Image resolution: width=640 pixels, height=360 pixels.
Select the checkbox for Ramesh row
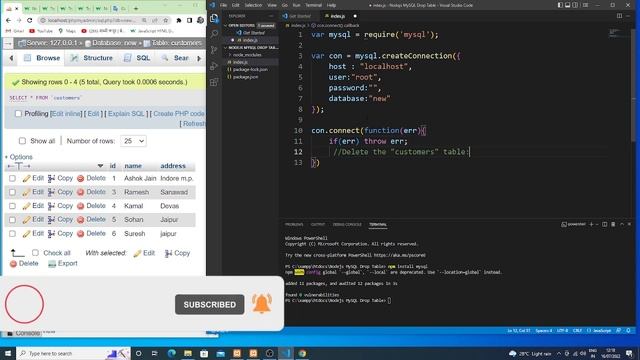(x=12, y=192)
